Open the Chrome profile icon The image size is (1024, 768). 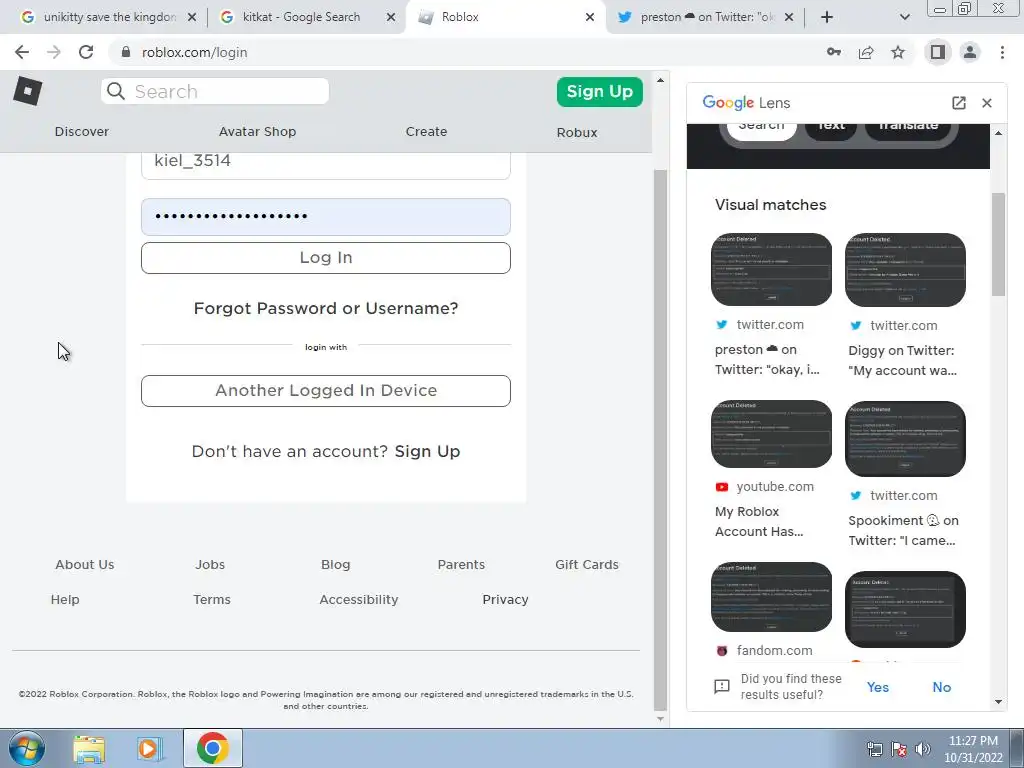970,52
